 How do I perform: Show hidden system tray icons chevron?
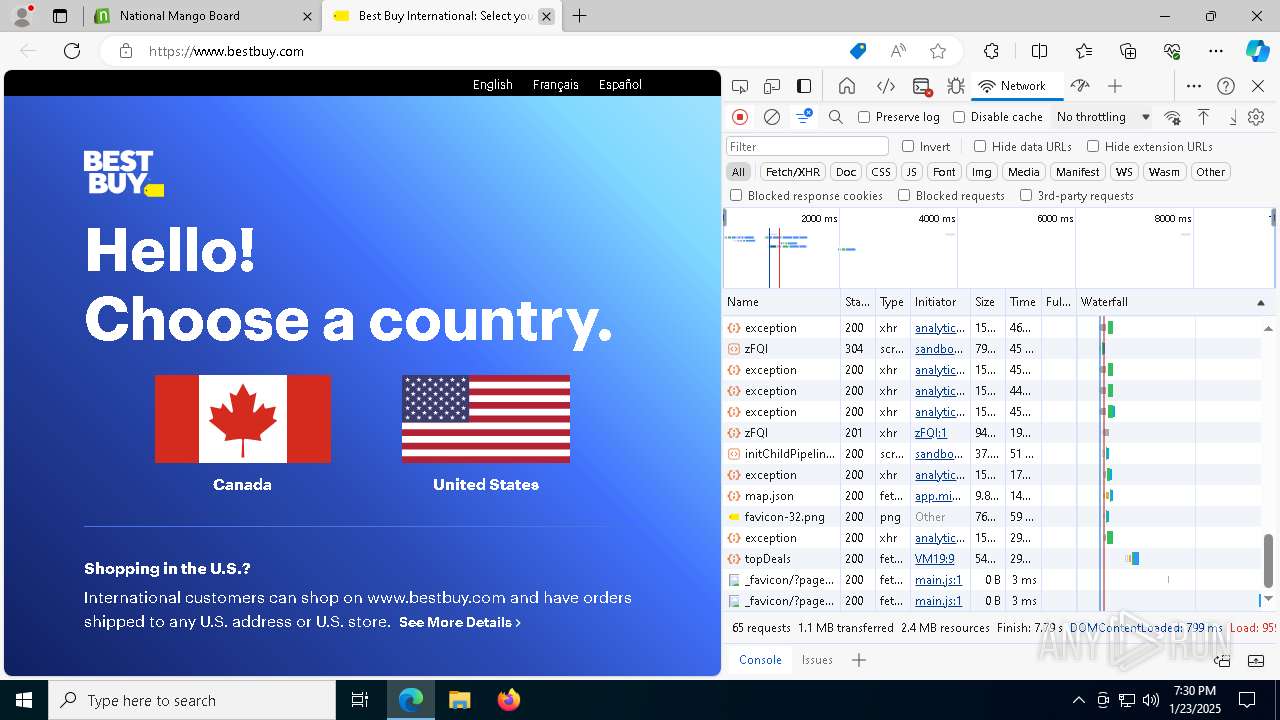[1078, 700]
